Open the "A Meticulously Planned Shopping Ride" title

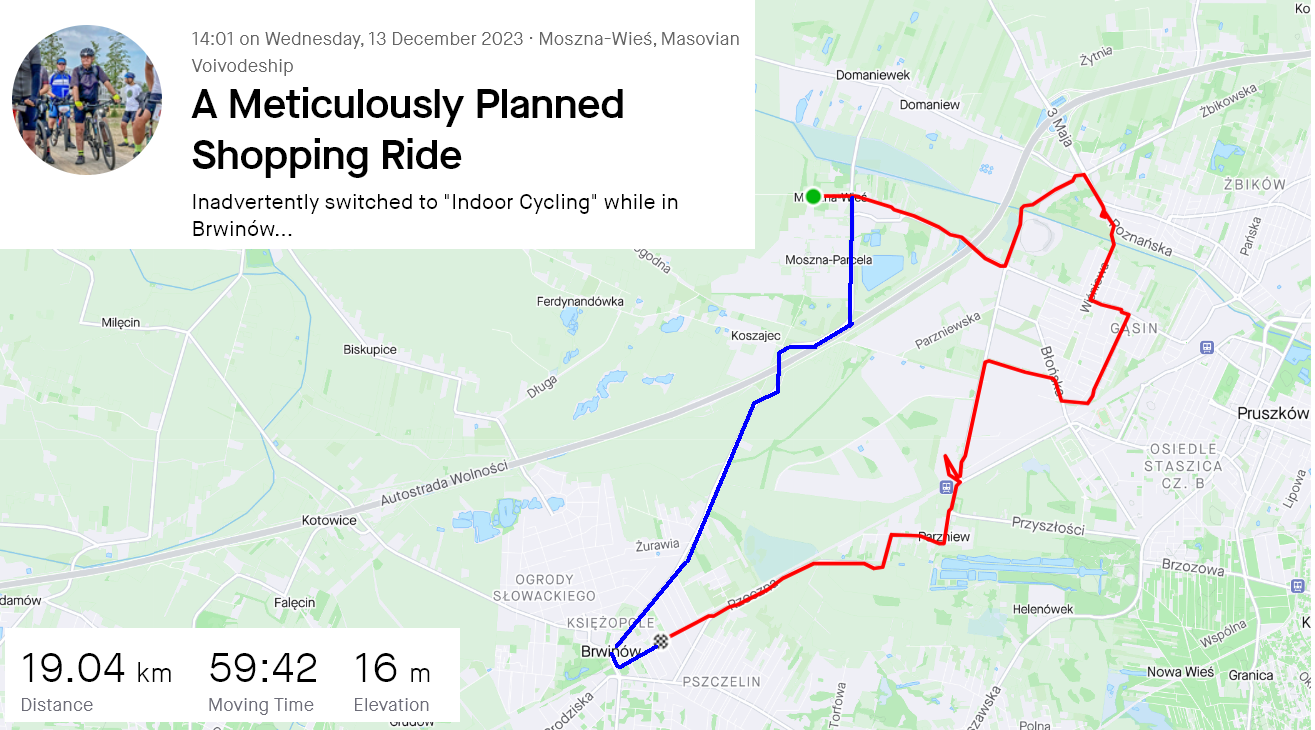pyautogui.click(x=408, y=130)
